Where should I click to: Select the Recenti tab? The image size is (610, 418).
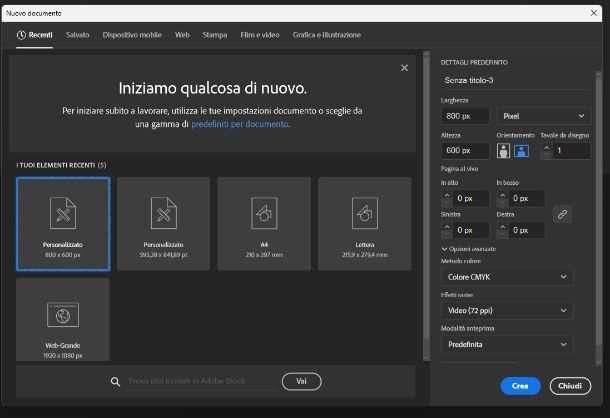point(35,35)
